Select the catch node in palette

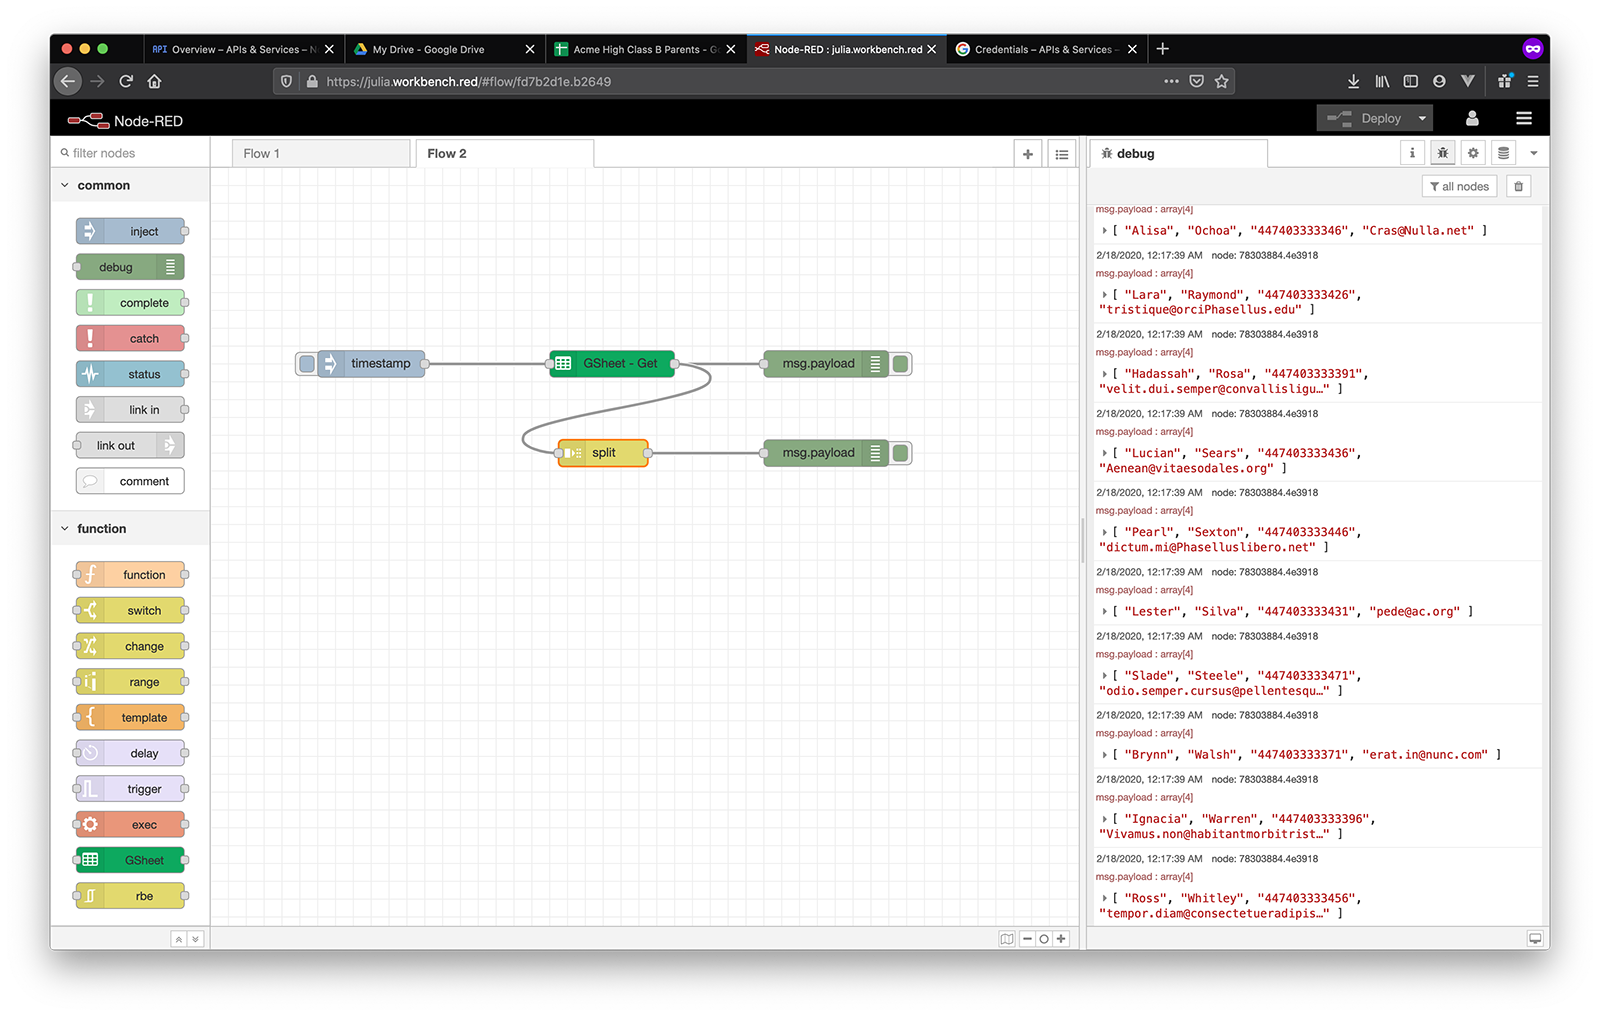pyautogui.click(x=130, y=339)
